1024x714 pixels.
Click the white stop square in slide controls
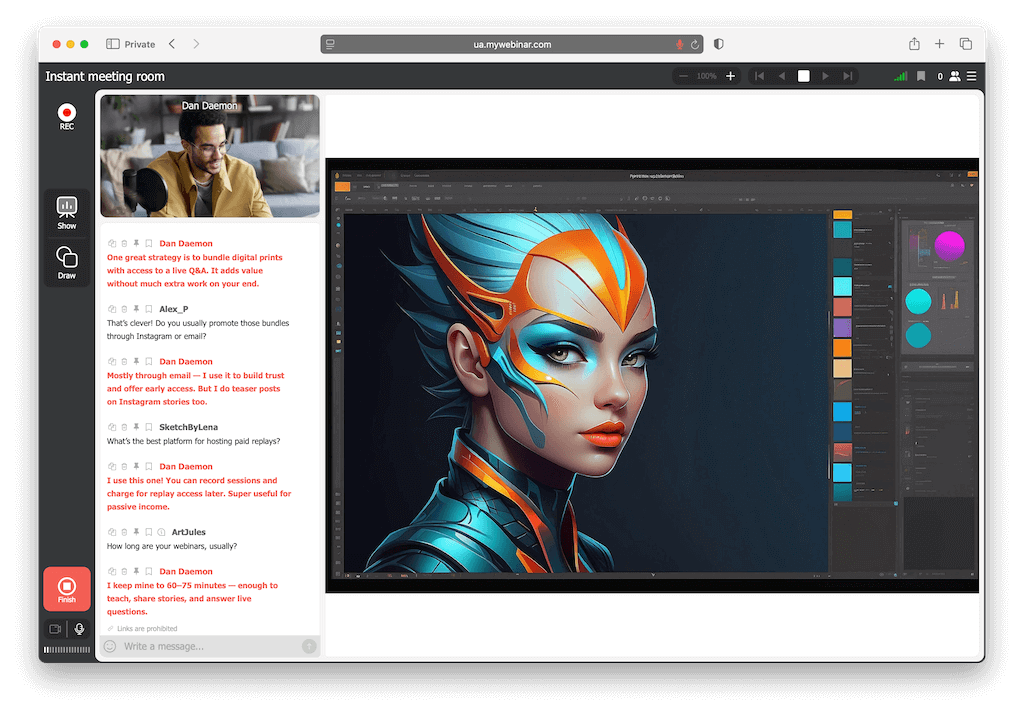[804, 76]
